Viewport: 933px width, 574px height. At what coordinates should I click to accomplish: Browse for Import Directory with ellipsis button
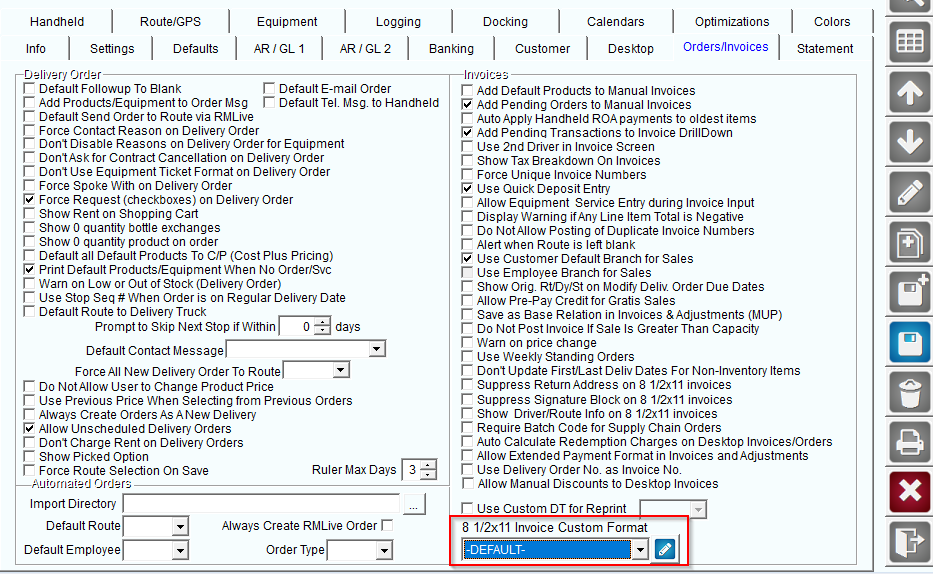pos(414,504)
